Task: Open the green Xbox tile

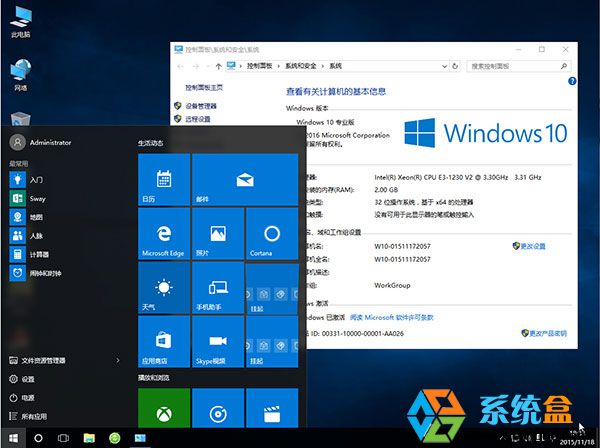Action: click(x=164, y=408)
